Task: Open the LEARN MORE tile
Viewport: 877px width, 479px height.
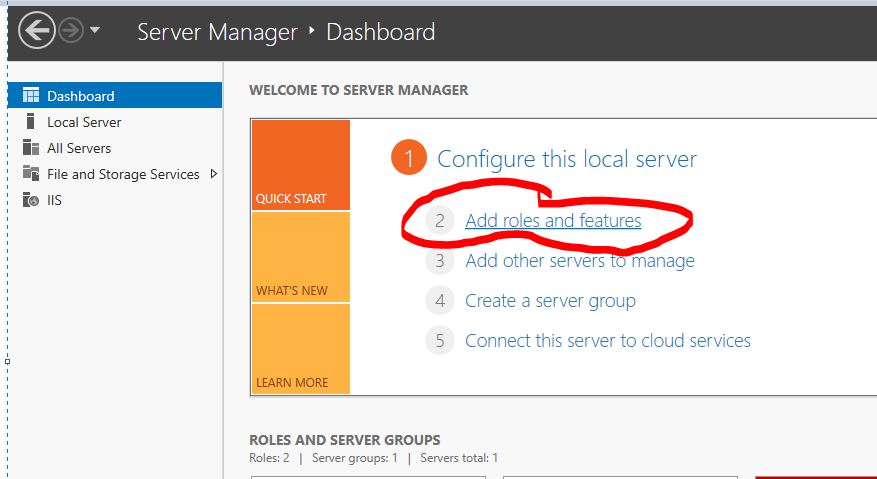Action: (300, 349)
